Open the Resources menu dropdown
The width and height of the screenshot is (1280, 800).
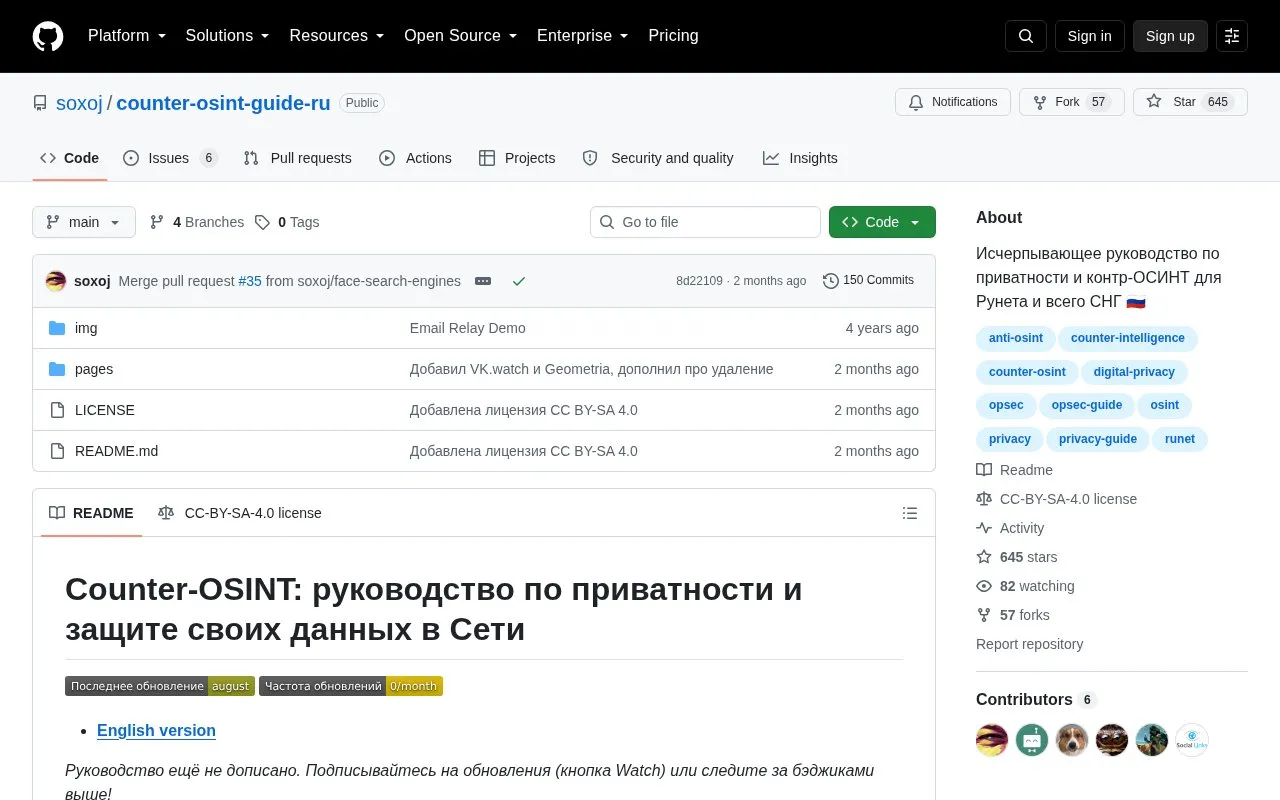click(x=337, y=36)
